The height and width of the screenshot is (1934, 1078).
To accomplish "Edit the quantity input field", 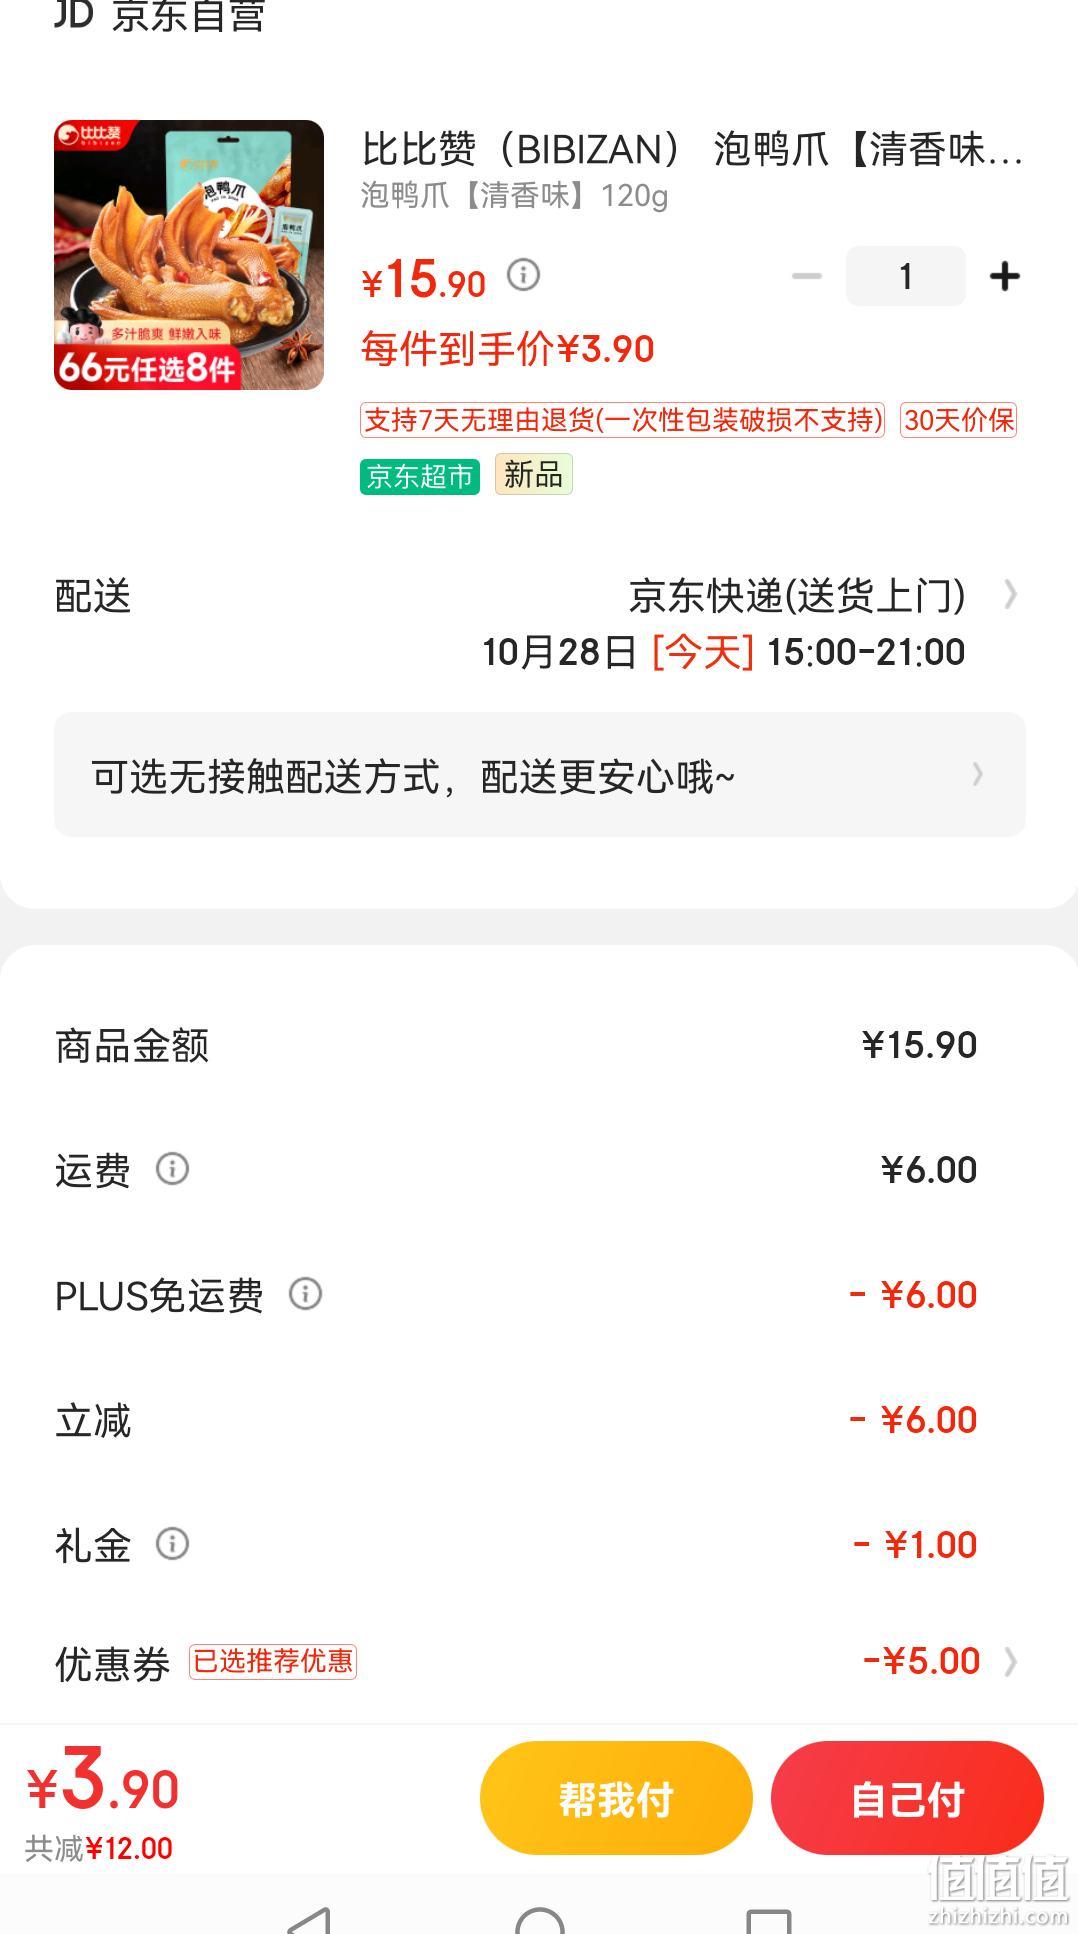I will click(x=905, y=276).
